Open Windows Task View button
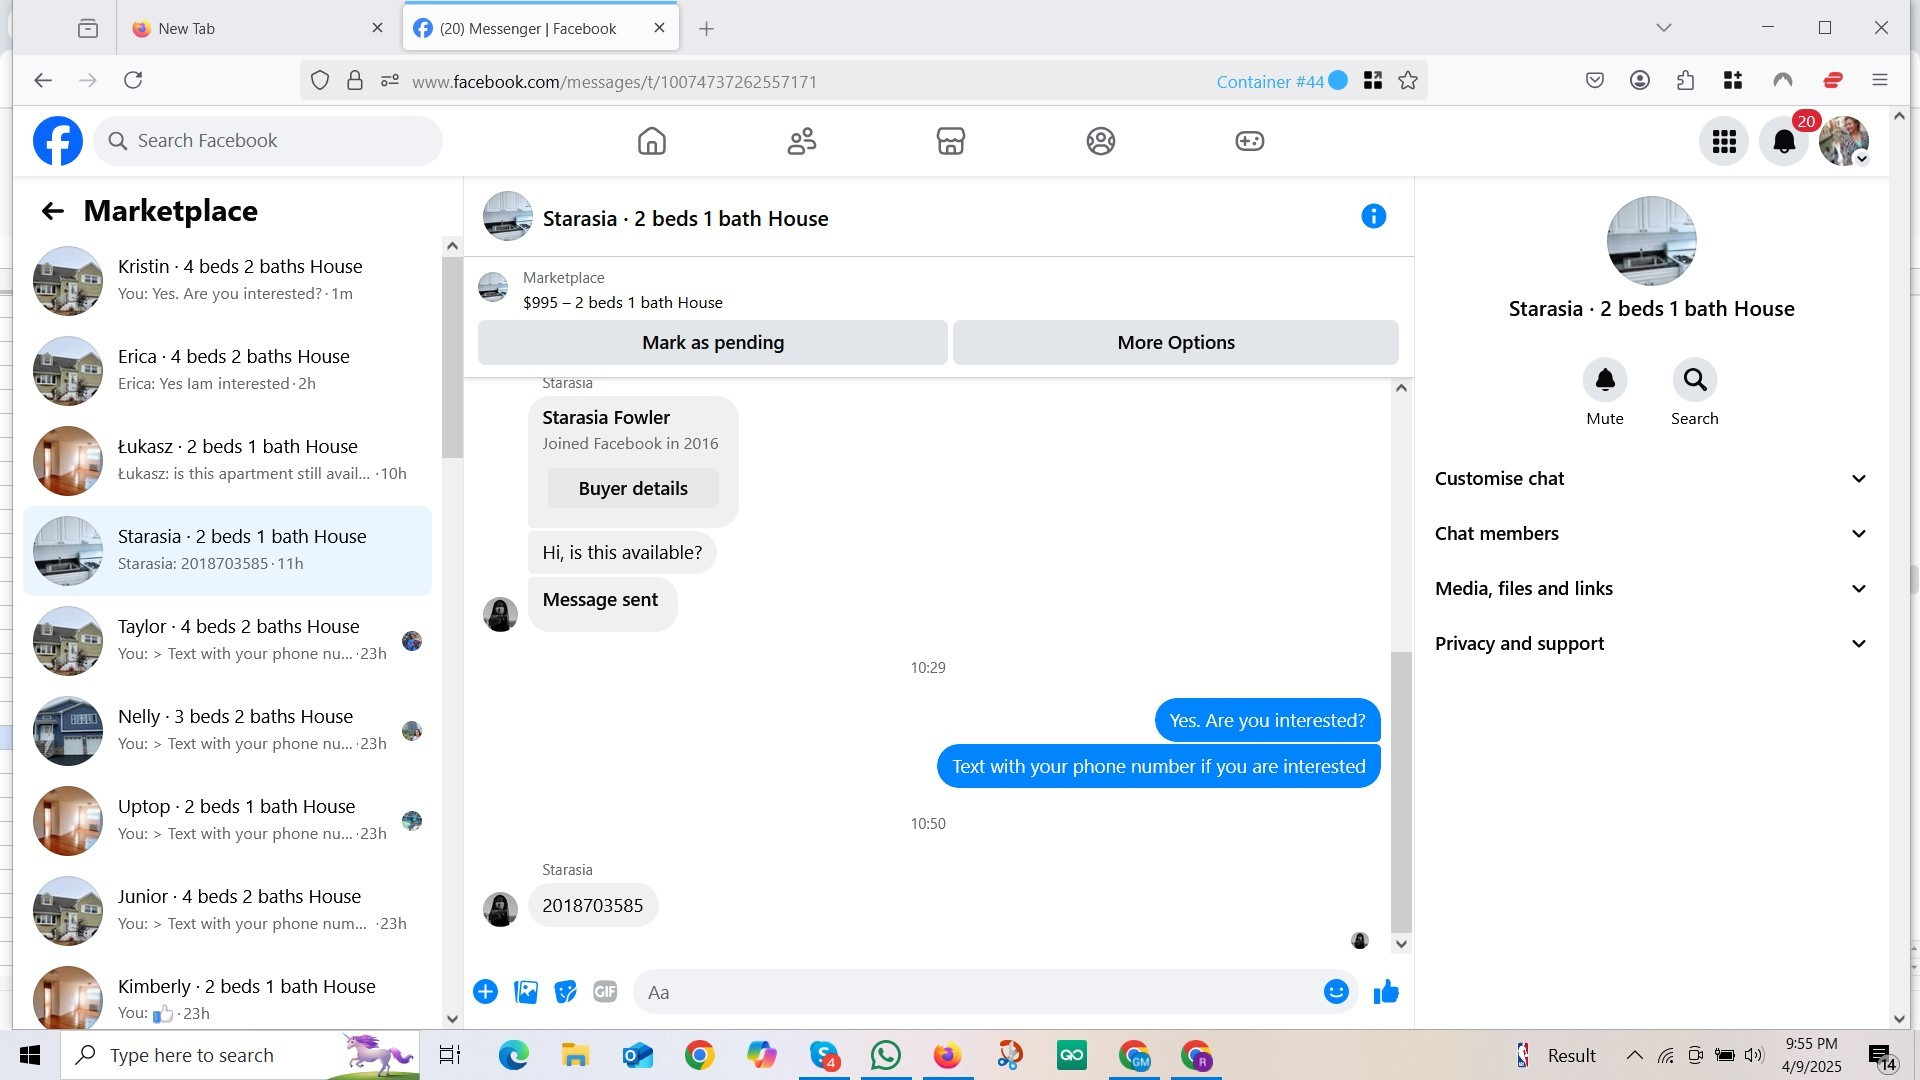 pos(450,1055)
